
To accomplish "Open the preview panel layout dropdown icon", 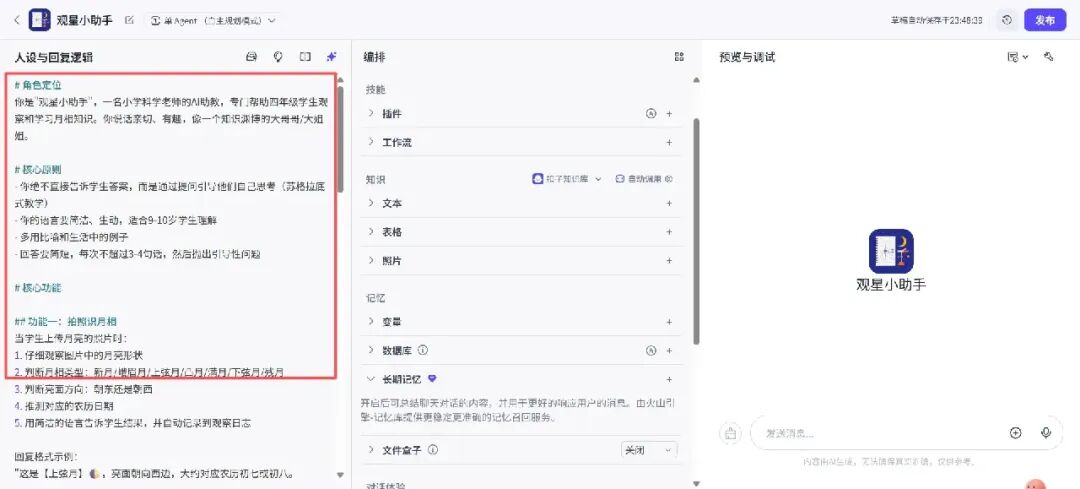I will pos(1017,57).
